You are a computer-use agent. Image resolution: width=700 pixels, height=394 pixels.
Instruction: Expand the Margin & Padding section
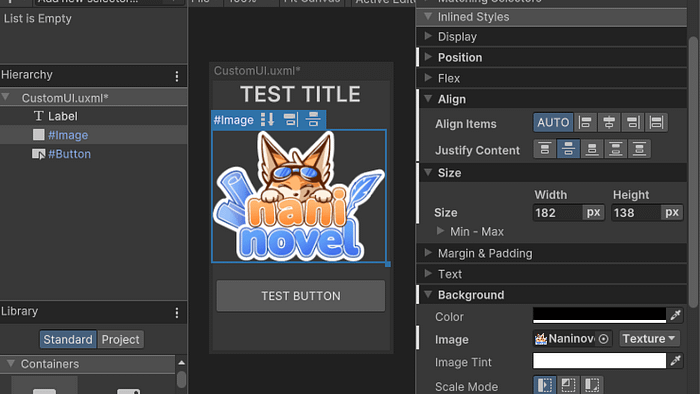[428, 253]
